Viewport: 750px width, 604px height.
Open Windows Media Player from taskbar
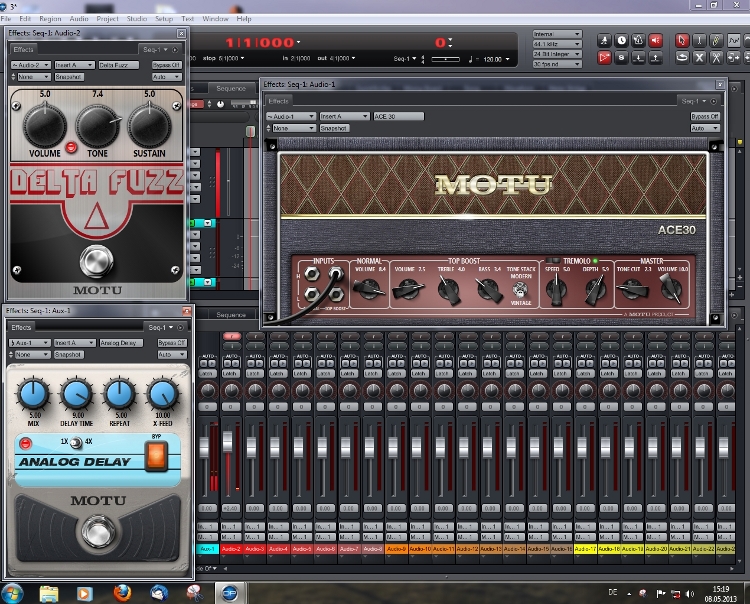pyautogui.click(x=85, y=593)
